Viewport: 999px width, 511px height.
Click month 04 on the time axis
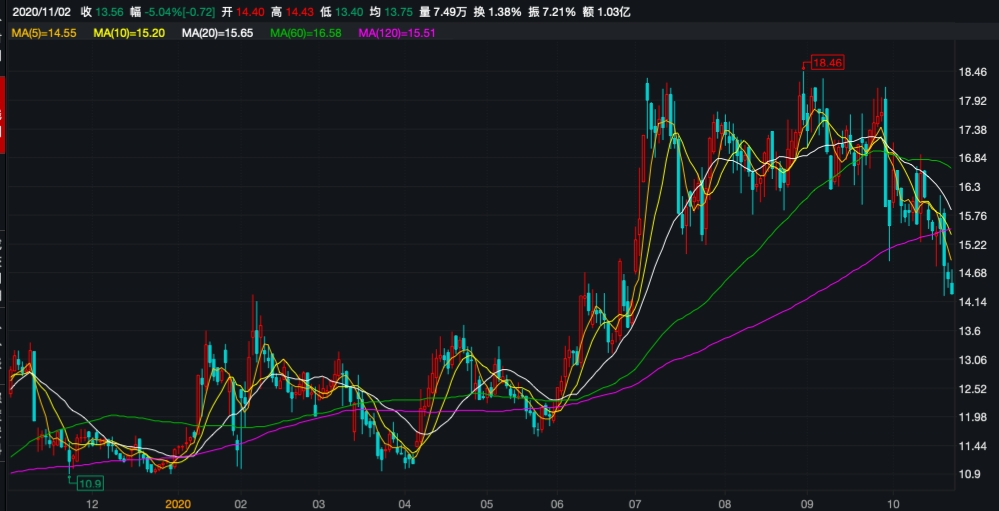(404, 503)
